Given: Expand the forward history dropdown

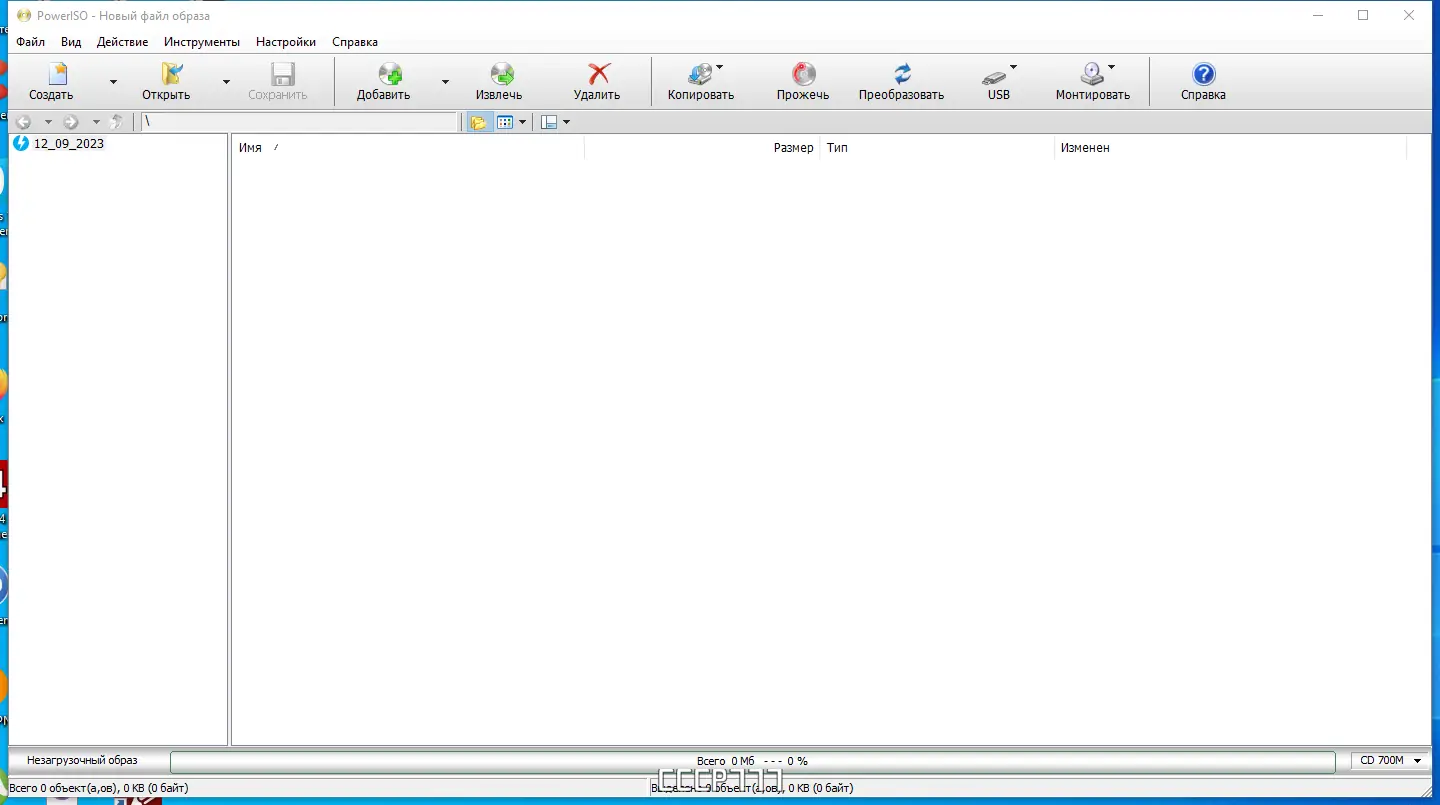Looking at the screenshot, I should point(96,122).
